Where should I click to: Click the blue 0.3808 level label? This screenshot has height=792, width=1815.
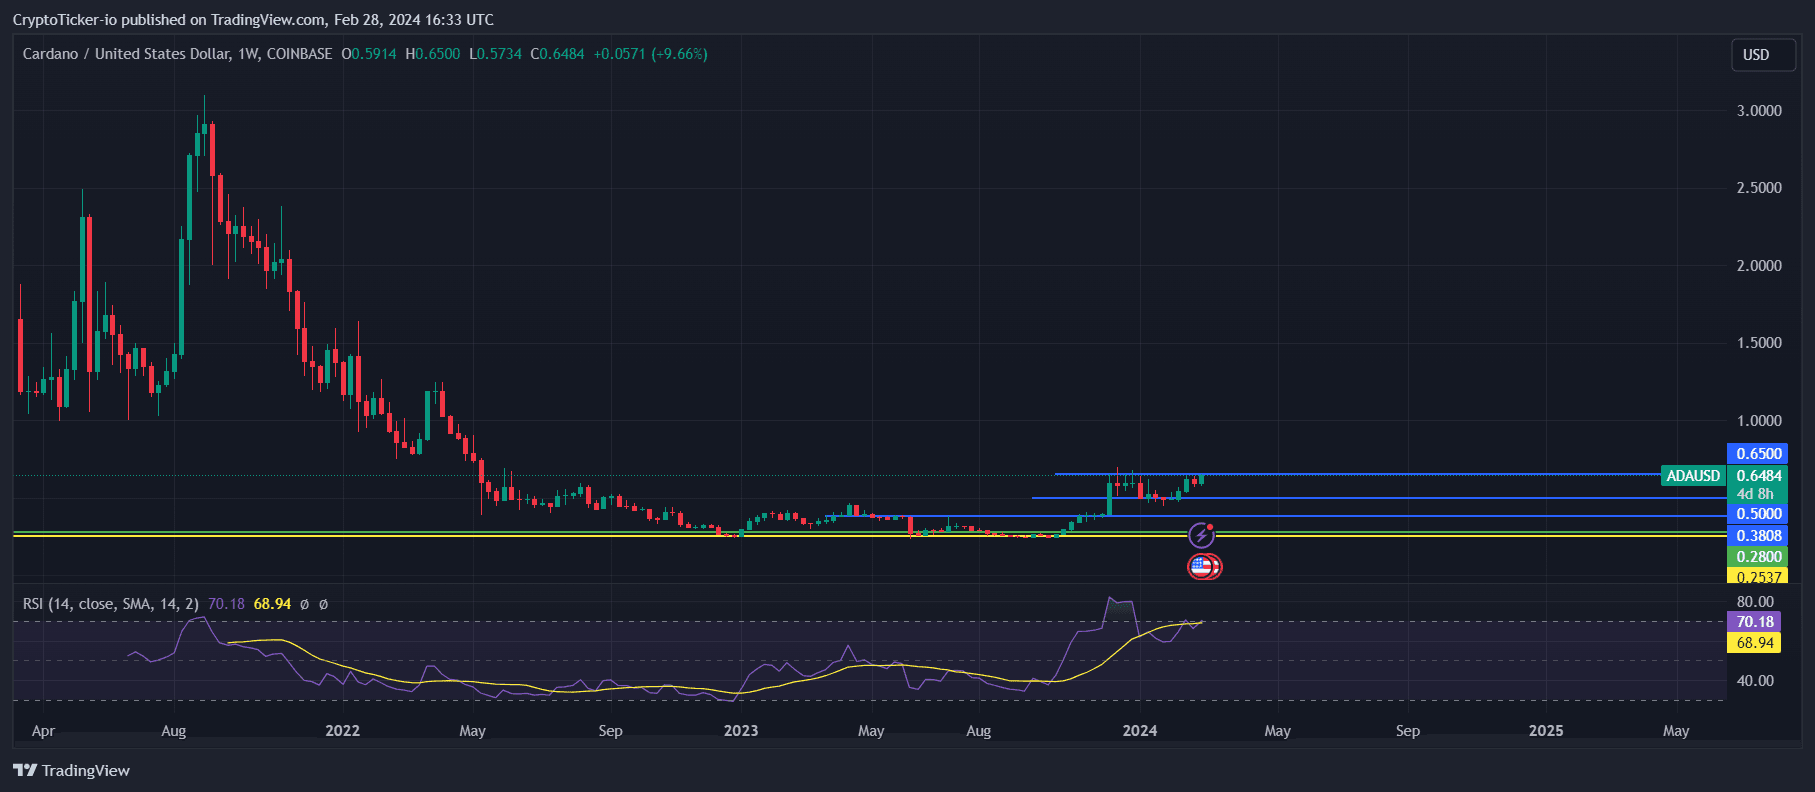(1758, 535)
